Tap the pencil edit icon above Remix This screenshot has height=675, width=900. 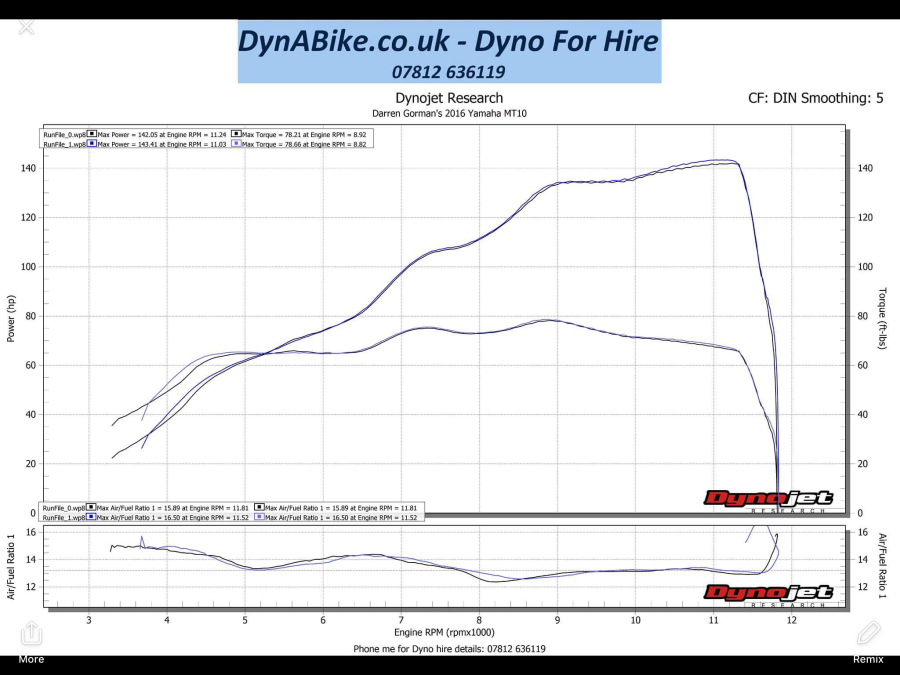point(868,633)
